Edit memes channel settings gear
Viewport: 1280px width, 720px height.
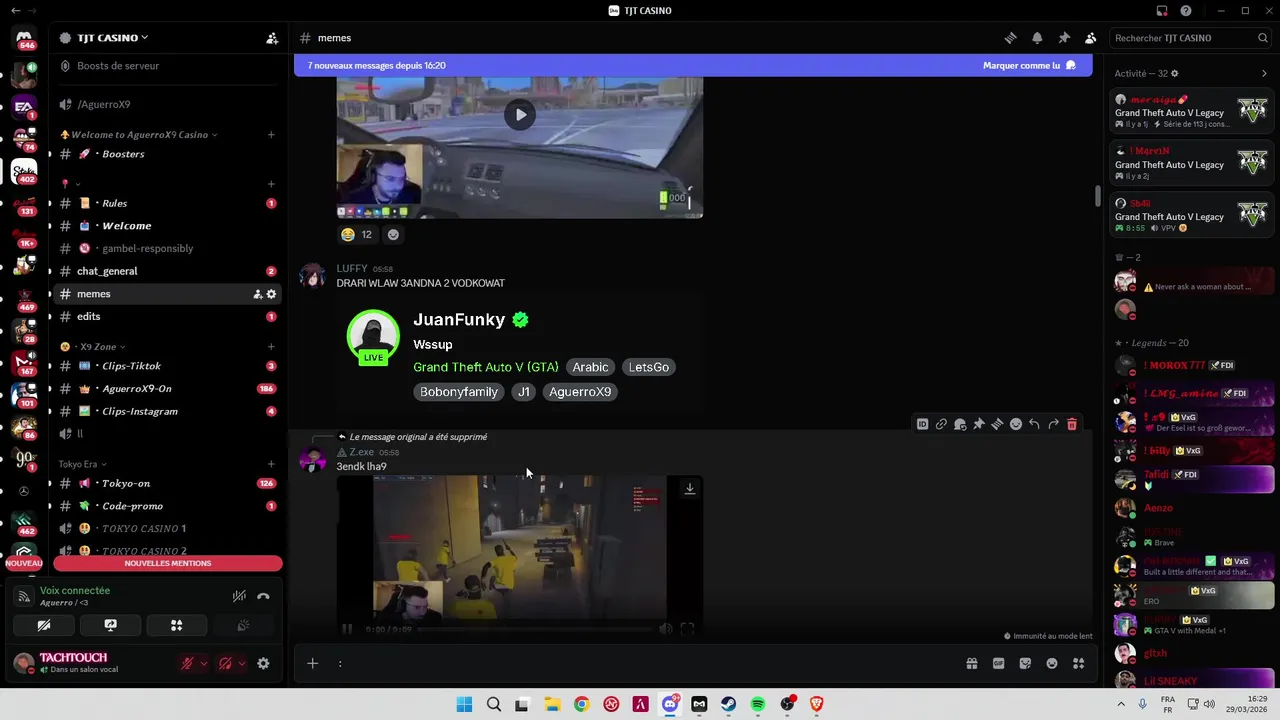point(271,294)
